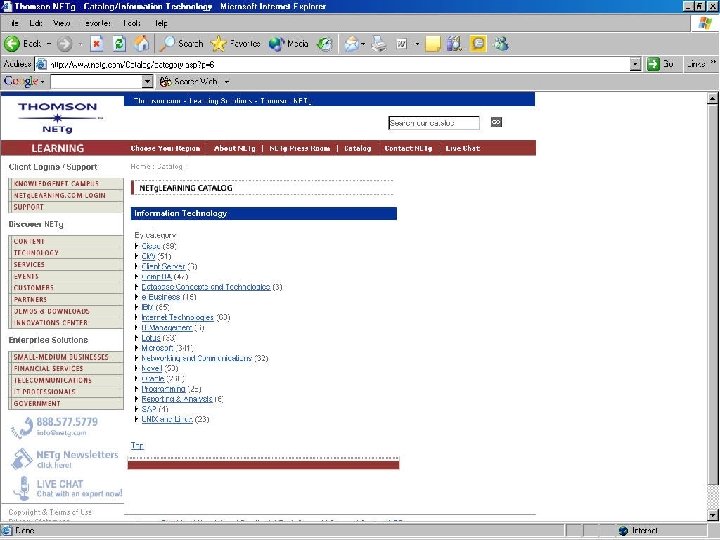
Task: Open the Google search box dropdown
Action: click(x=147, y=82)
